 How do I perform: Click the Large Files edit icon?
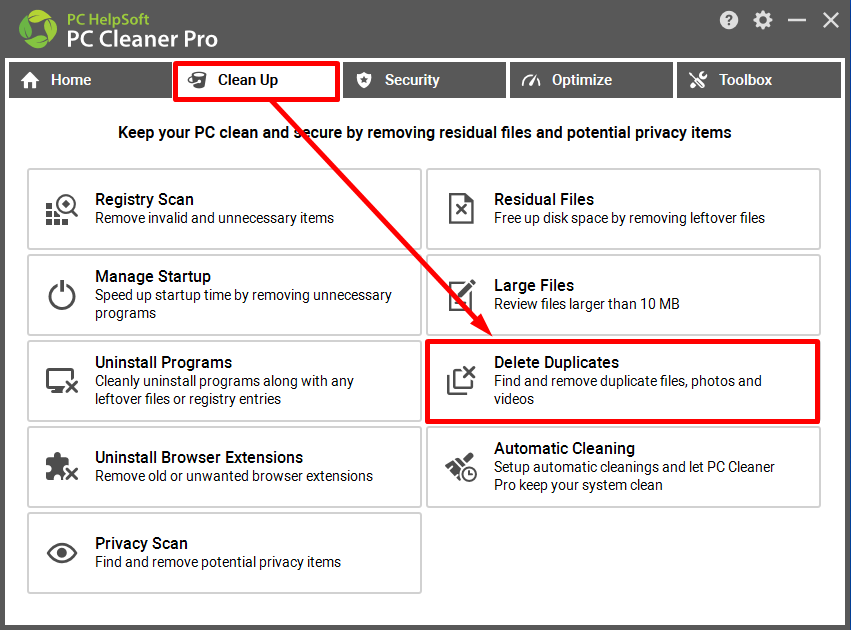tap(461, 295)
